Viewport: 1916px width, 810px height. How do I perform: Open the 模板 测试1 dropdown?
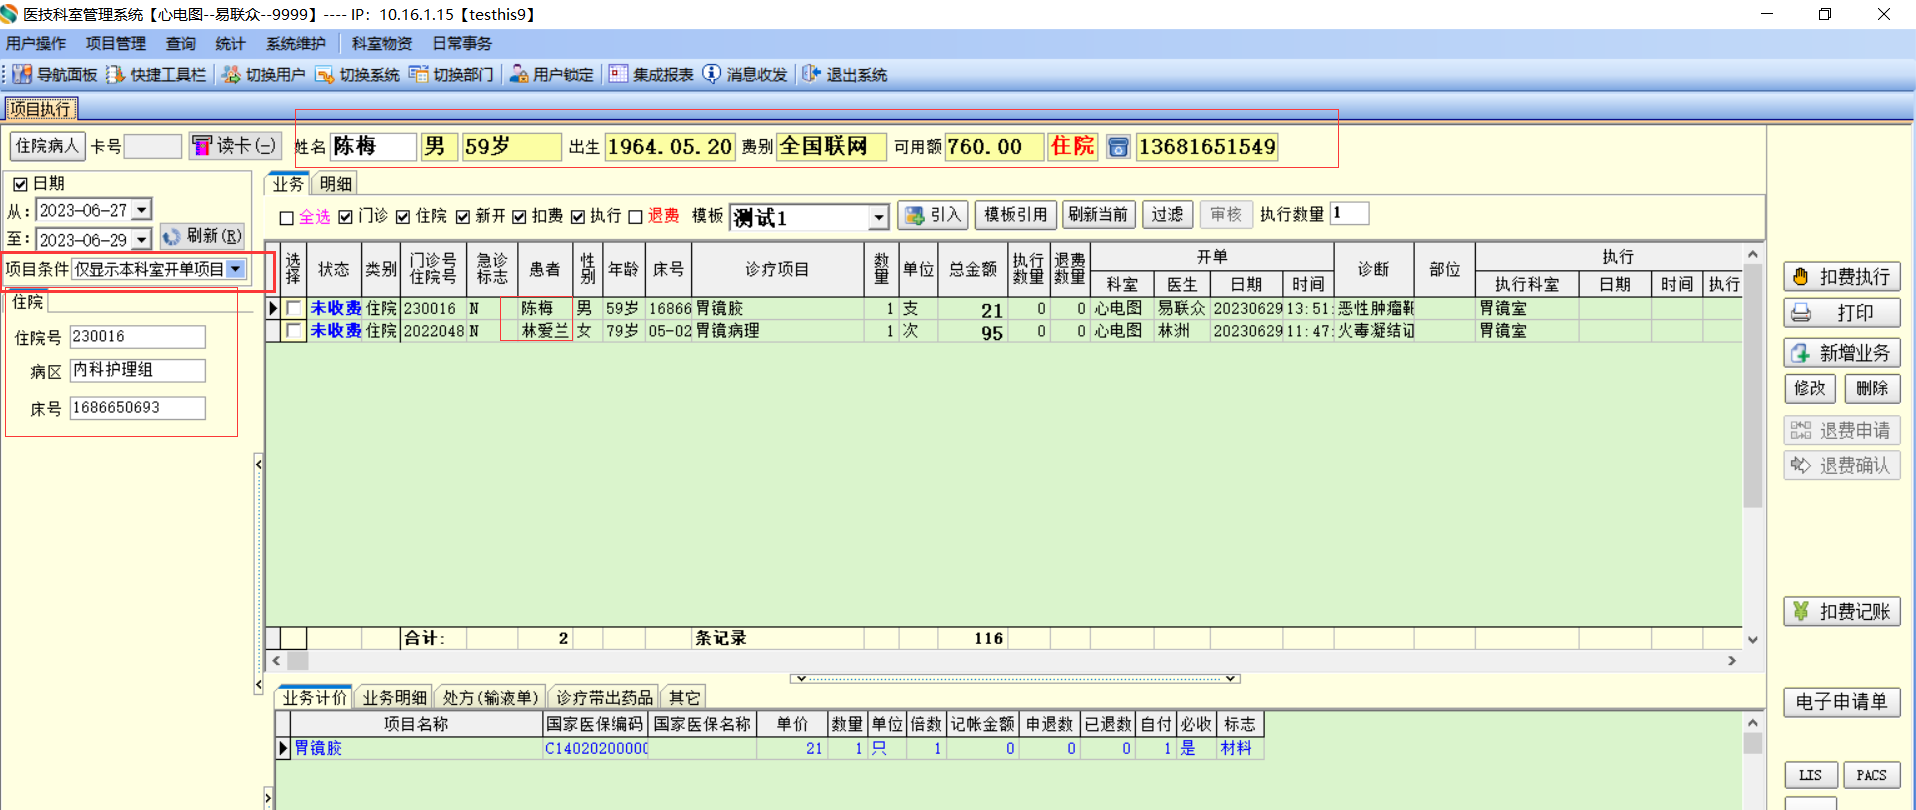[878, 217]
